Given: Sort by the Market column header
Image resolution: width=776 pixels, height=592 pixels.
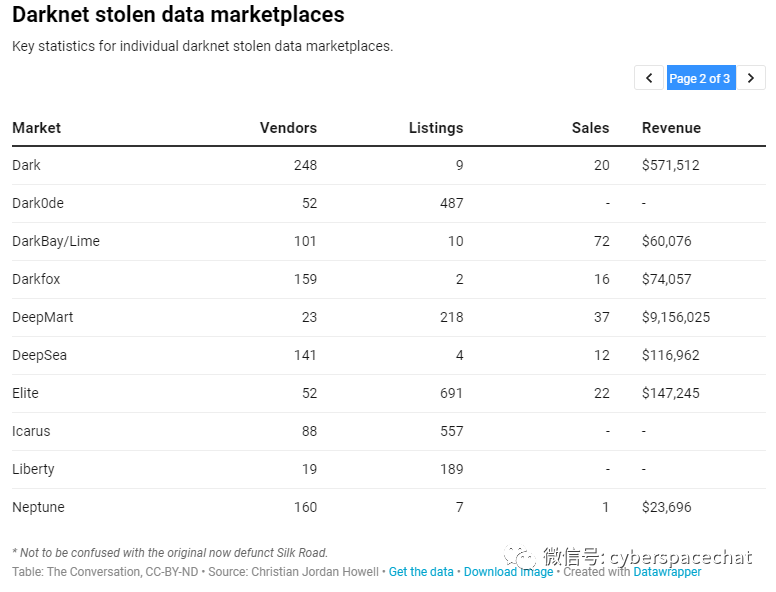Looking at the screenshot, I should point(37,128).
